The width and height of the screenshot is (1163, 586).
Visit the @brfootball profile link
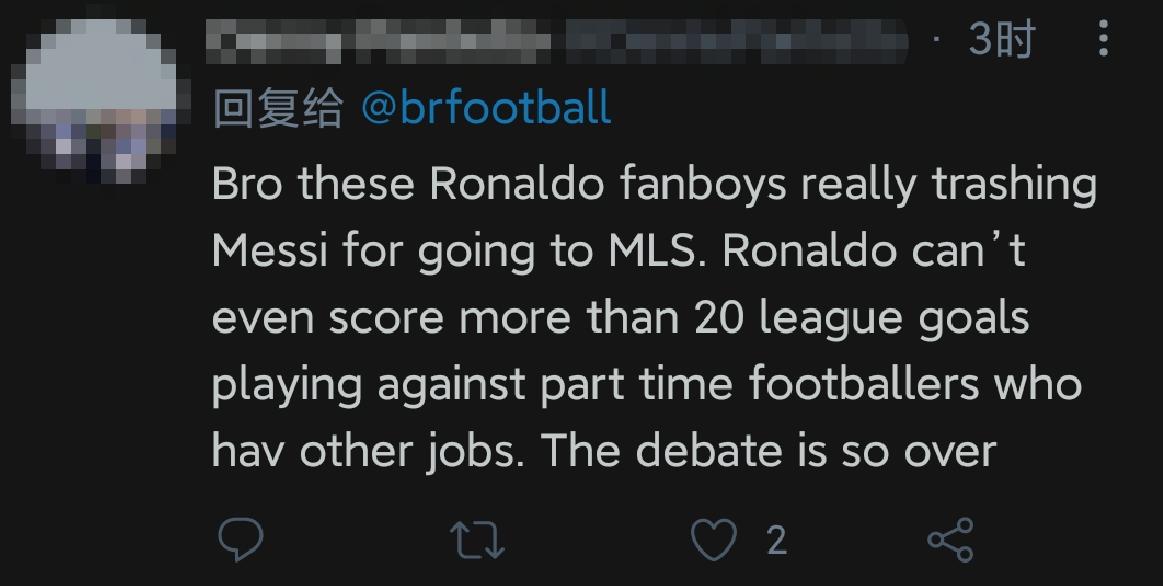(485, 108)
